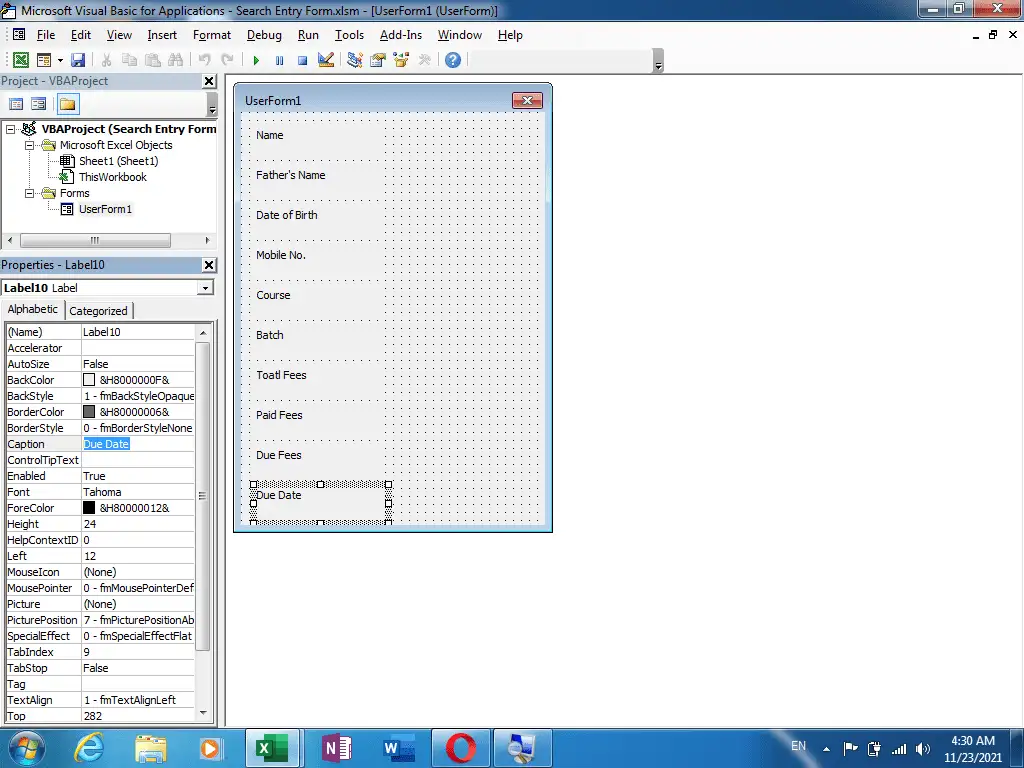1024x768 pixels.
Task: Close the Properties - Label10 panel
Action: click(x=209, y=264)
